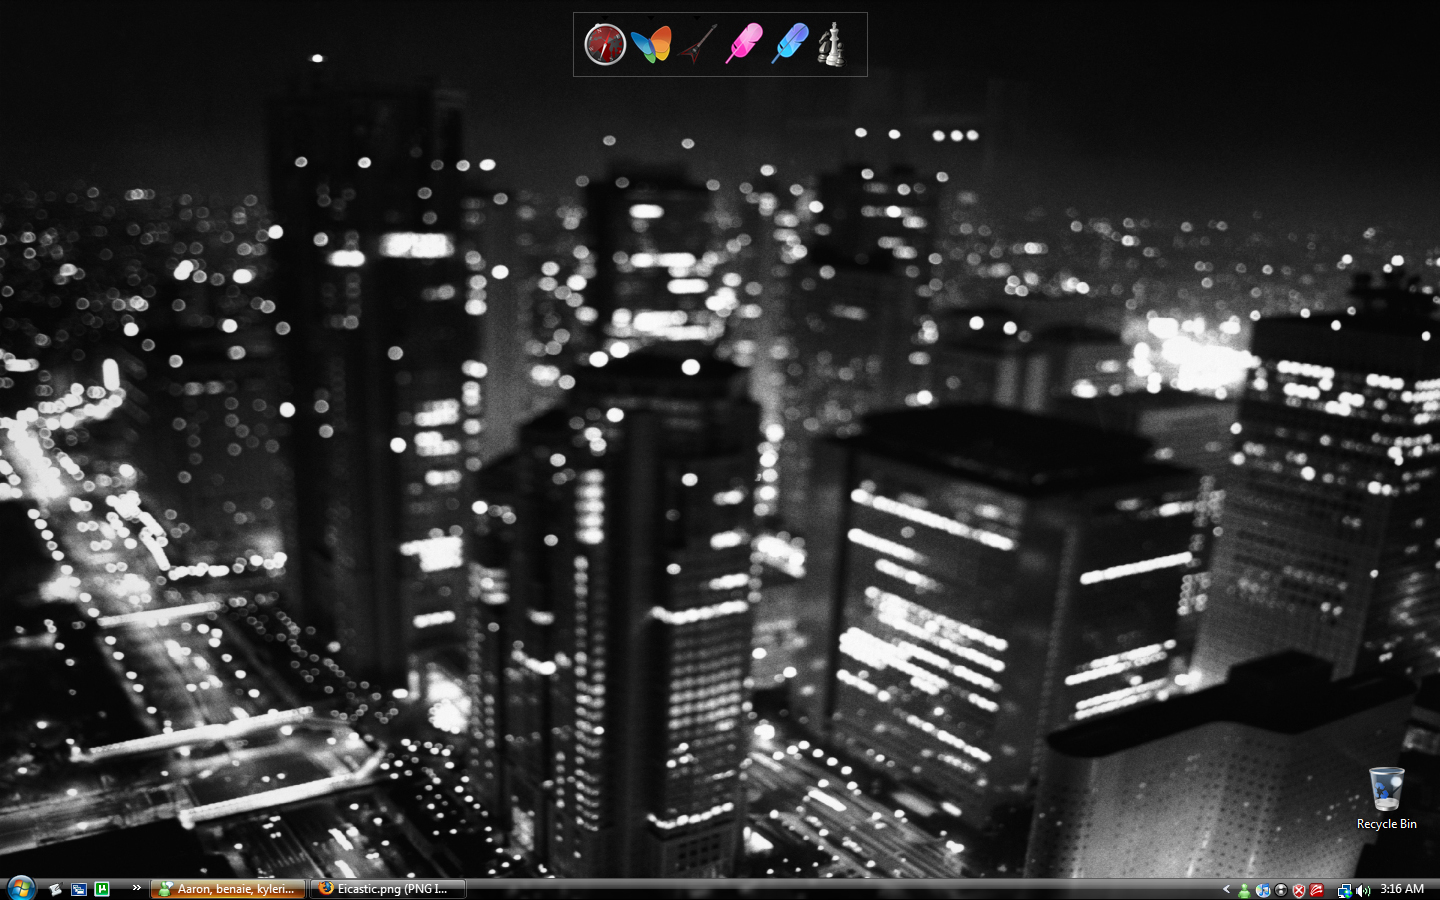1440x900 pixels.
Task: Open the pink feather dock icon
Action: tap(743, 43)
